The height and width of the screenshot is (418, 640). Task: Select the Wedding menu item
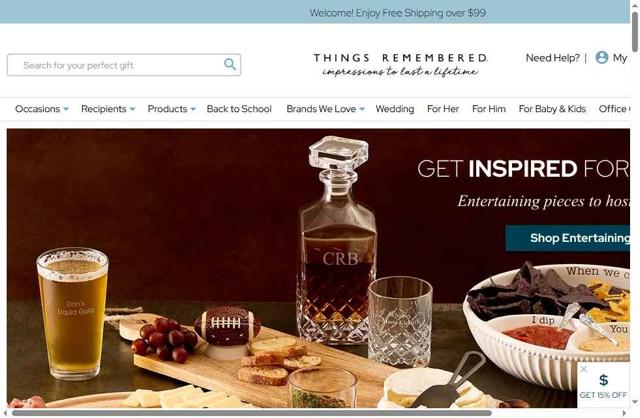click(395, 109)
